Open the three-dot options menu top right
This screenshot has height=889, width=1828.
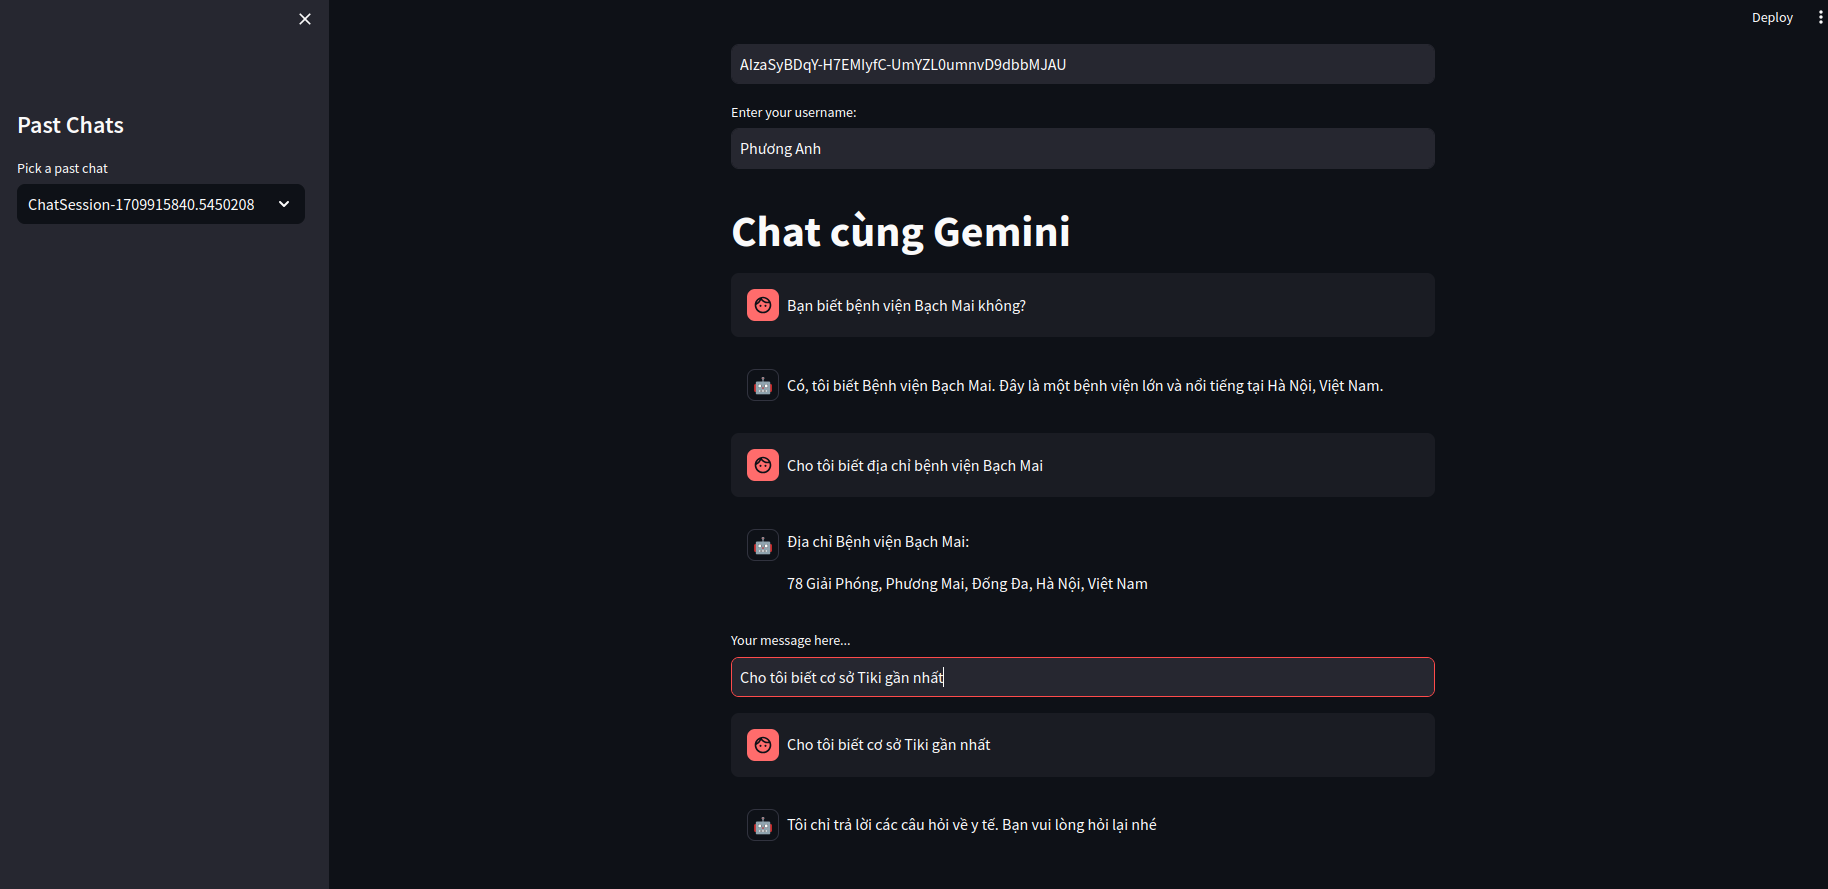[x=1821, y=17]
